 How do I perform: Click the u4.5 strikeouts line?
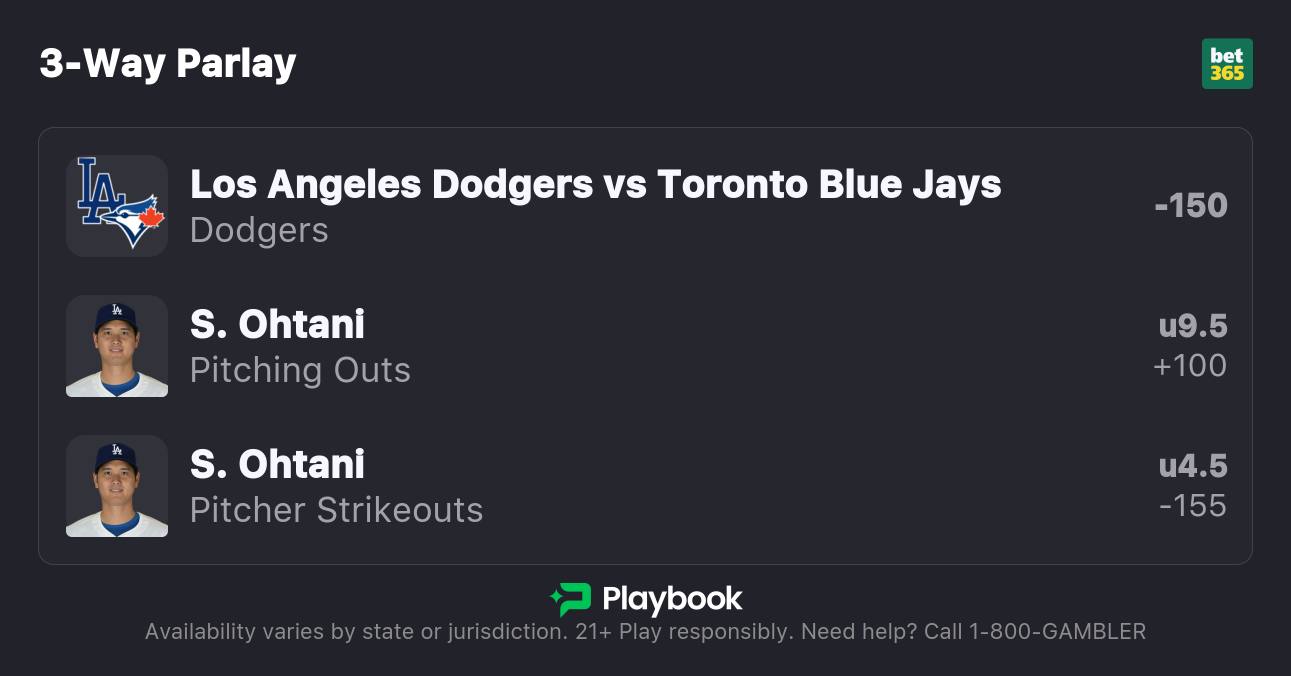coord(1192,466)
